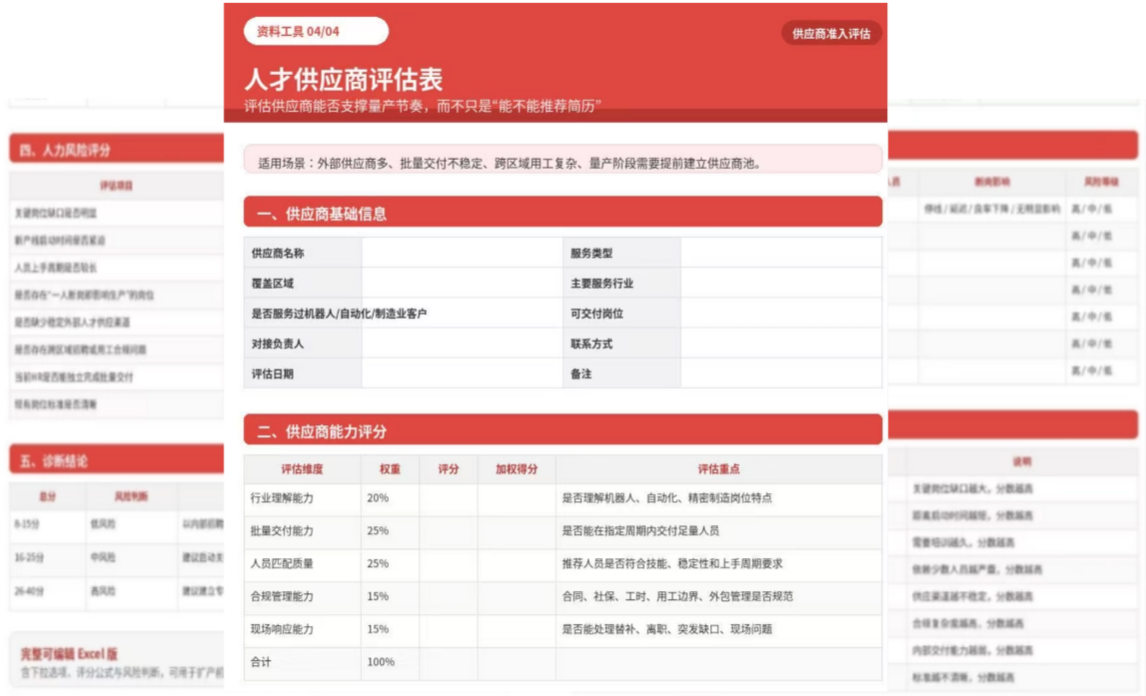Select the blank field beside 供应商名称
Screen dimensions: 1146x696
(x=462, y=253)
